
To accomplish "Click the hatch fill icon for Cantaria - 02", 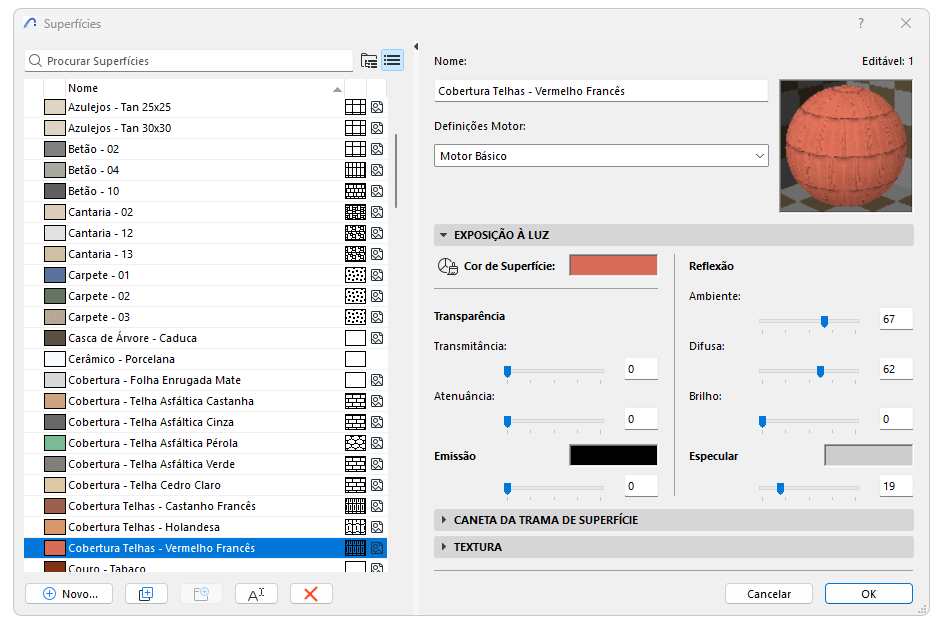I will [356, 212].
